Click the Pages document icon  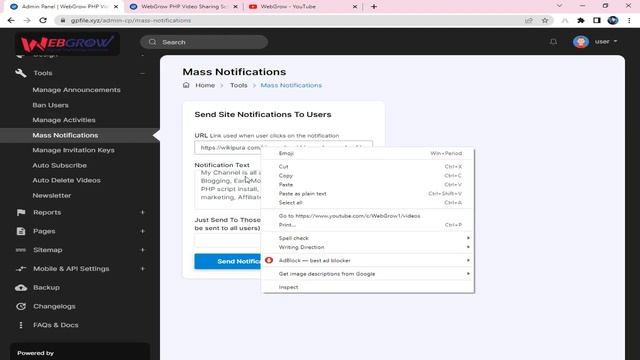click(x=21, y=231)
